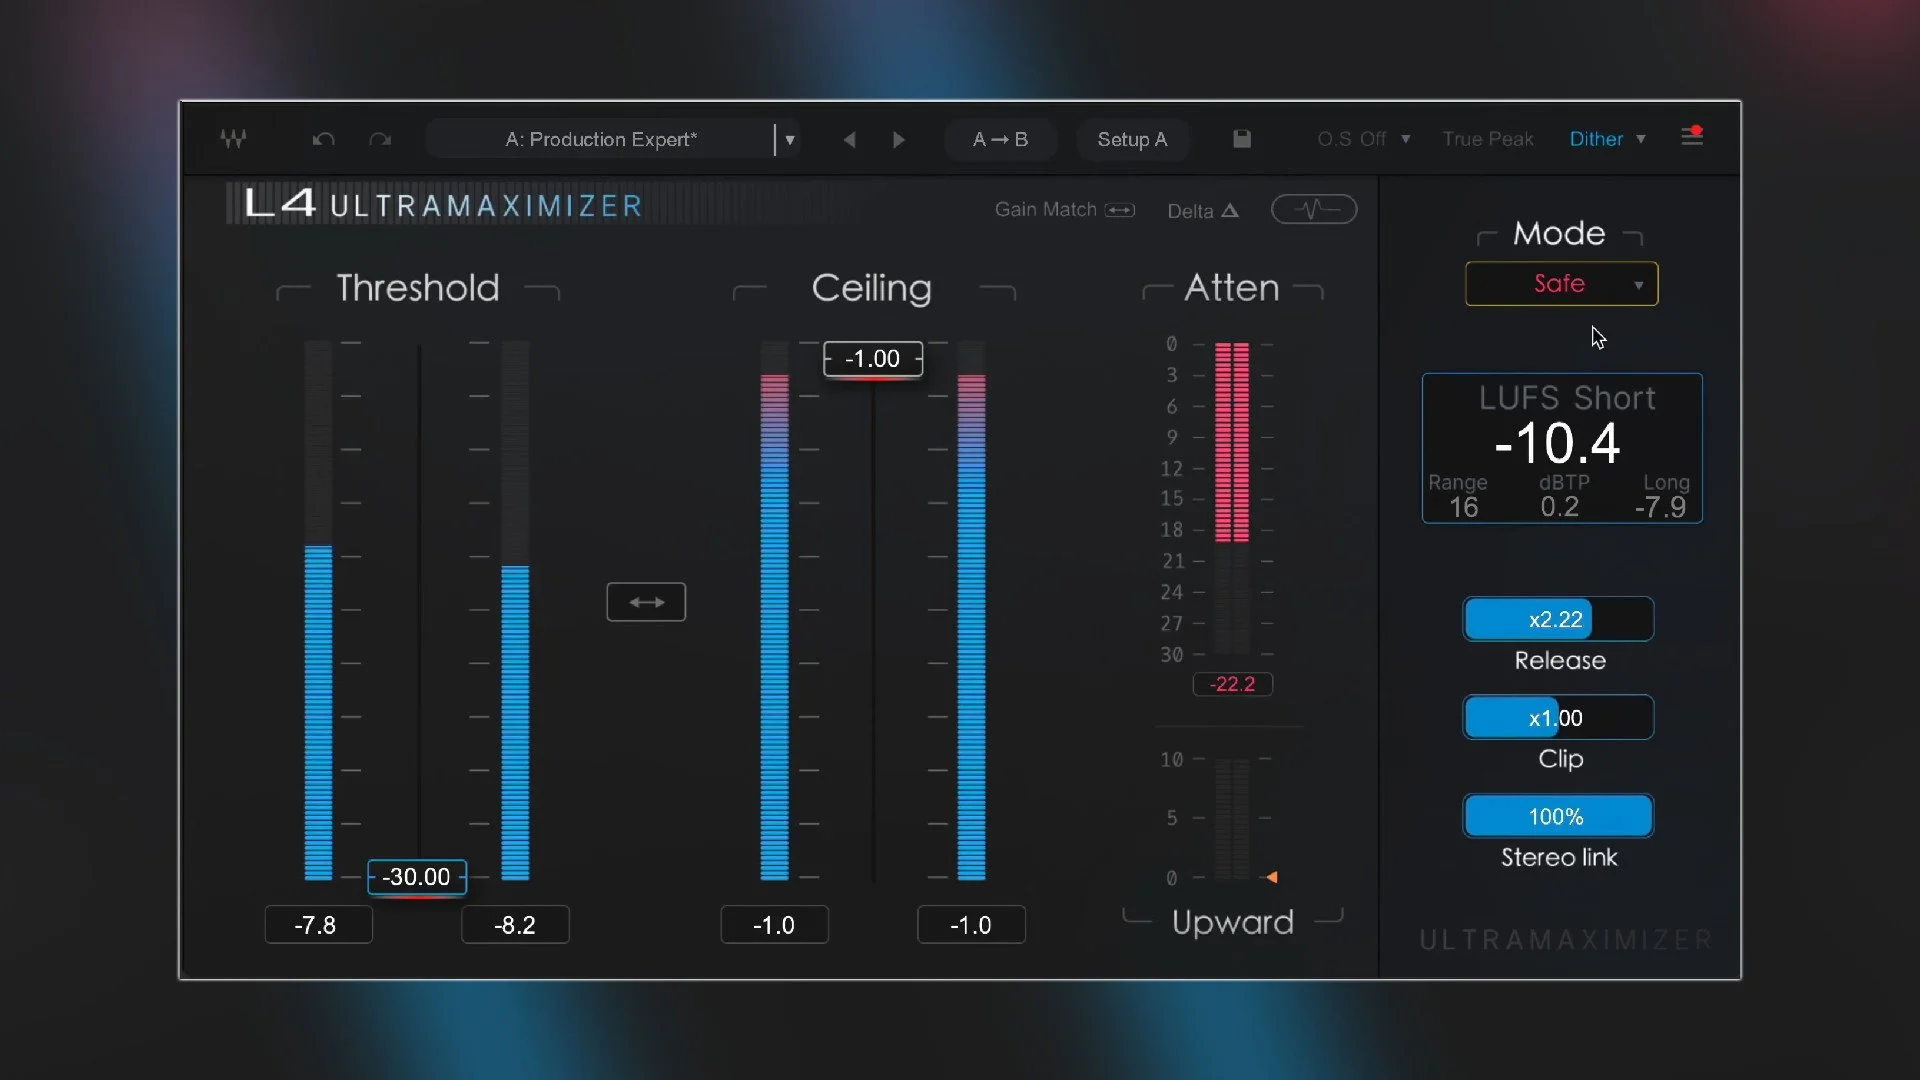
Task: Click the A to B copy button
Action: [1000, 139]
